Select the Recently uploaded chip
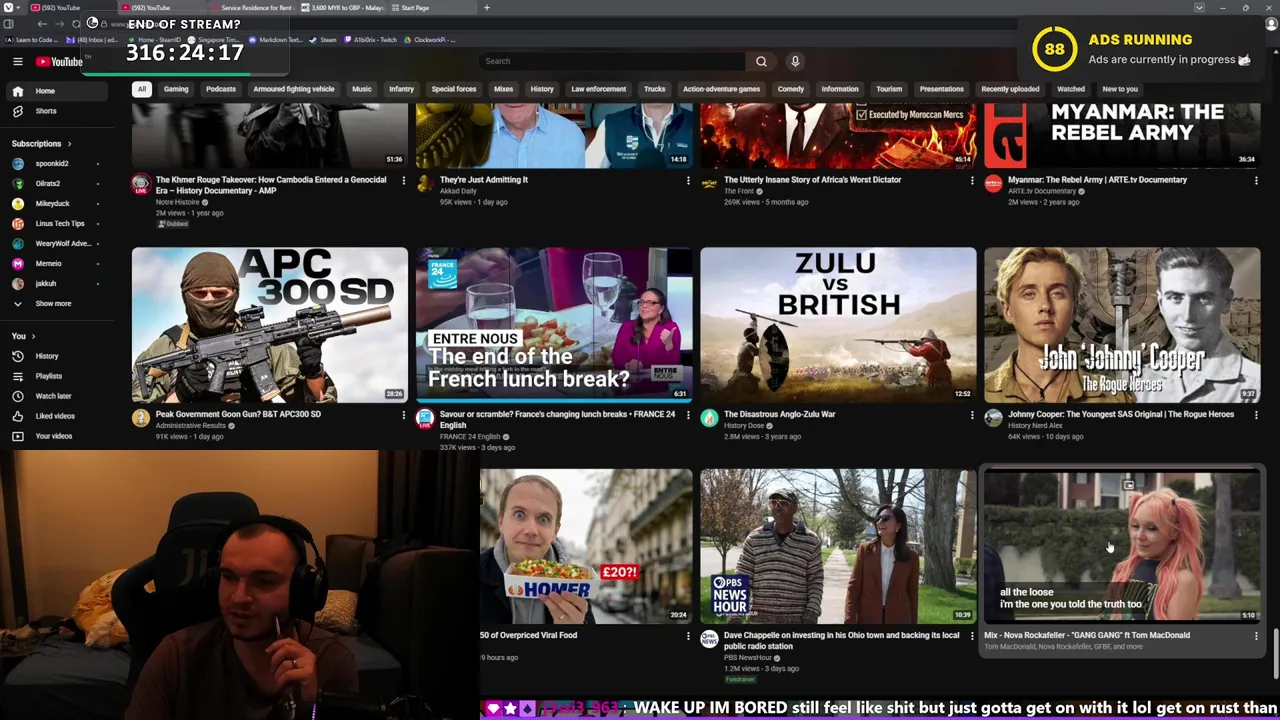 [x=1010, y=89]
